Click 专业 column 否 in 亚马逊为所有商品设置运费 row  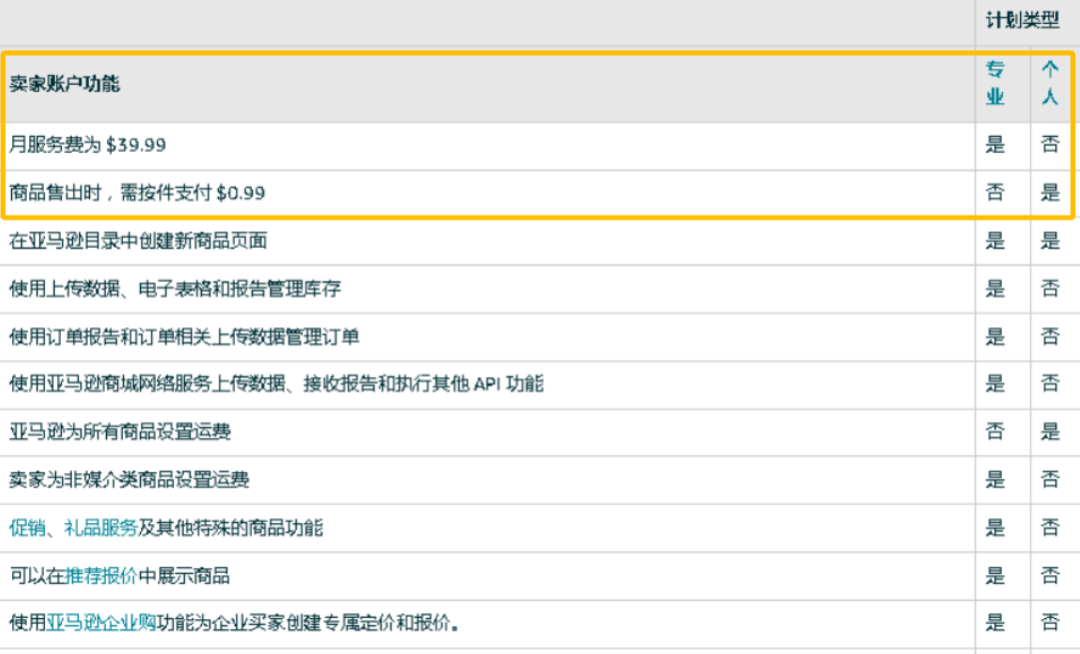tap(995, 432)
